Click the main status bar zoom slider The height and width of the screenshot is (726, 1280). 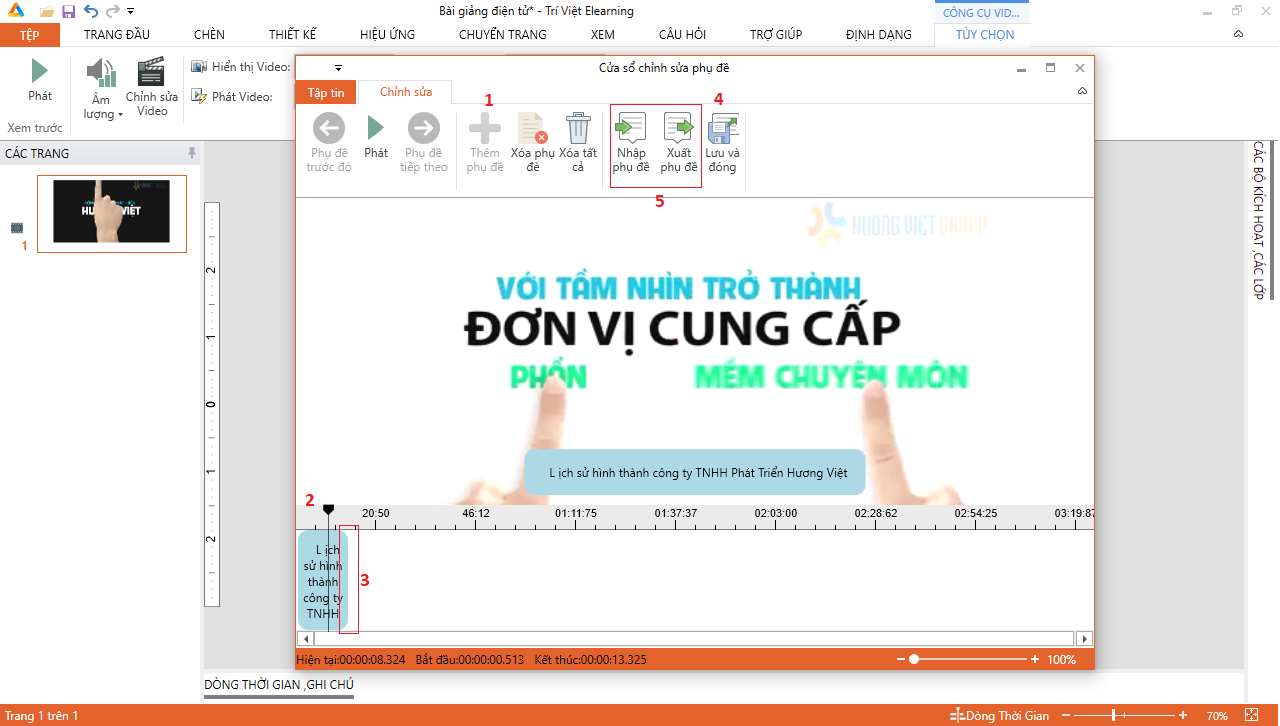coord(1123,715)
